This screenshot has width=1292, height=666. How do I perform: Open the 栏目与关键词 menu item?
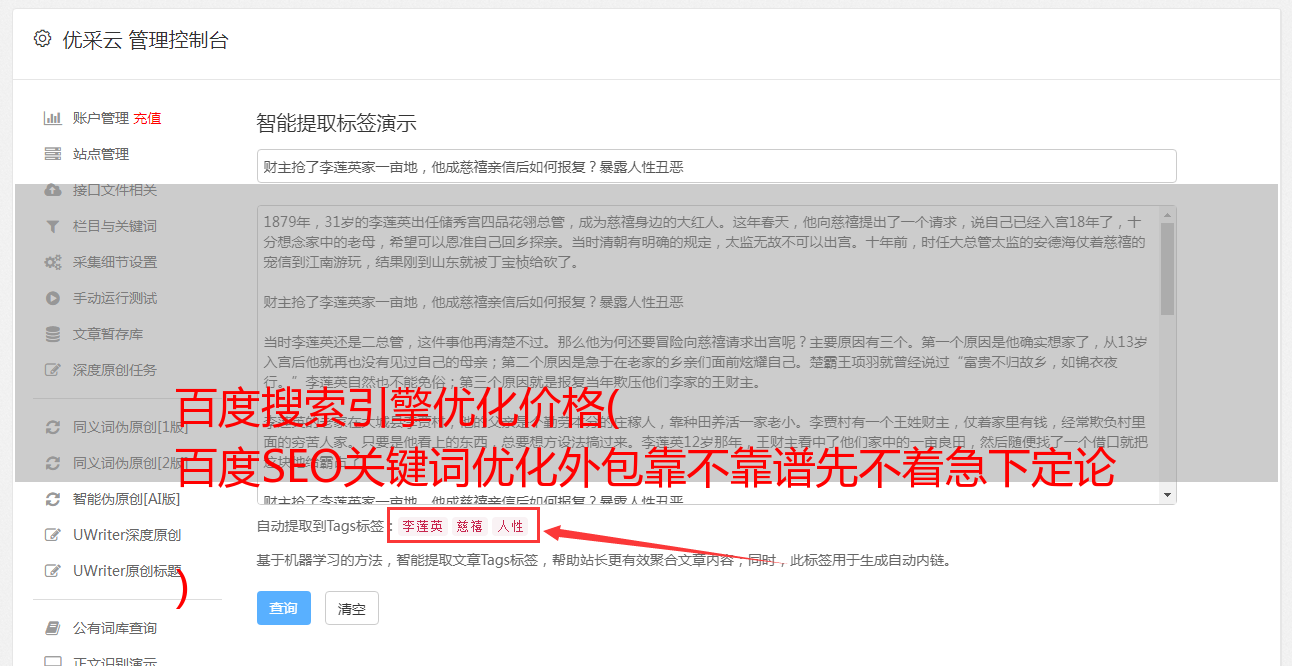pos(115,226)
